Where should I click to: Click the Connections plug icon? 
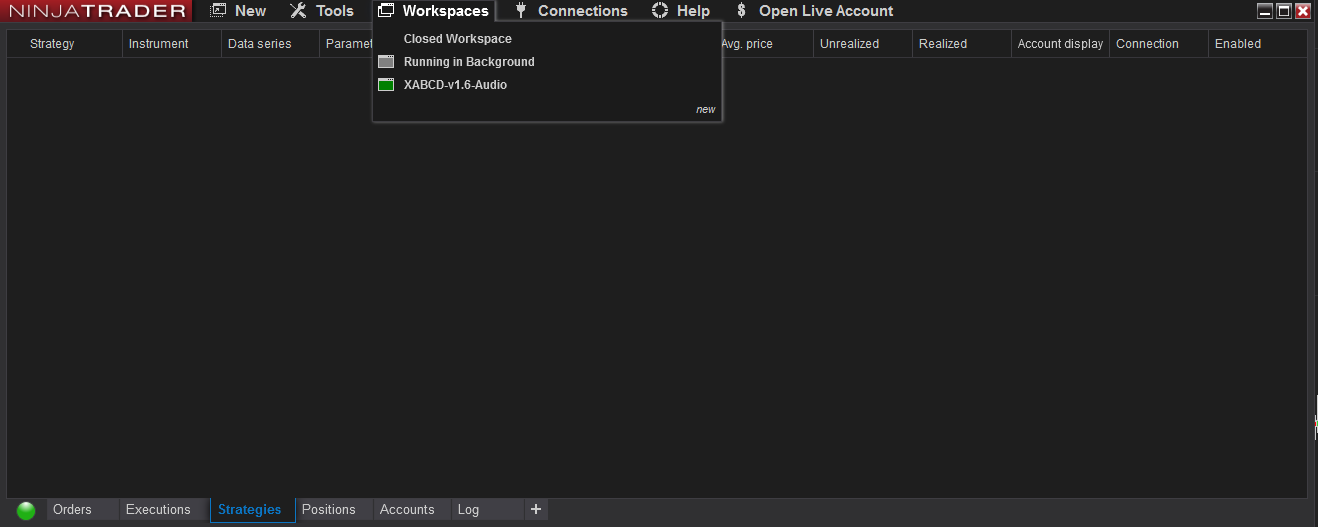[x=520, y=11]
